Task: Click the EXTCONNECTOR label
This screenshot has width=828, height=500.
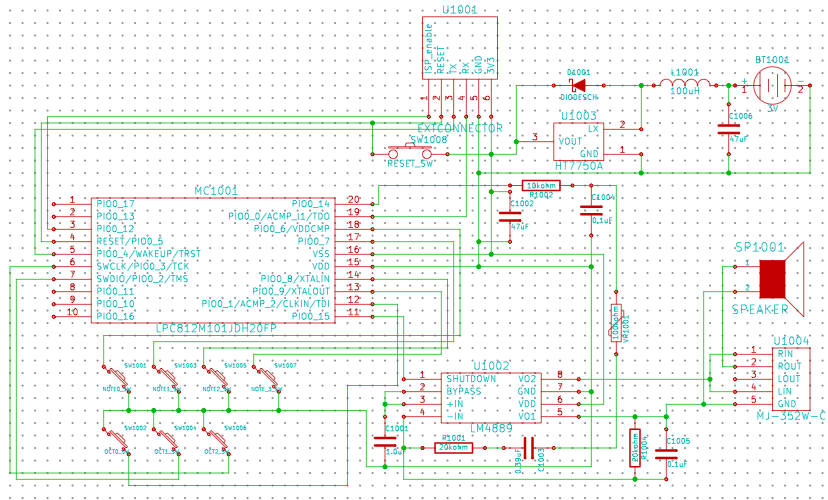Action: 460,128
